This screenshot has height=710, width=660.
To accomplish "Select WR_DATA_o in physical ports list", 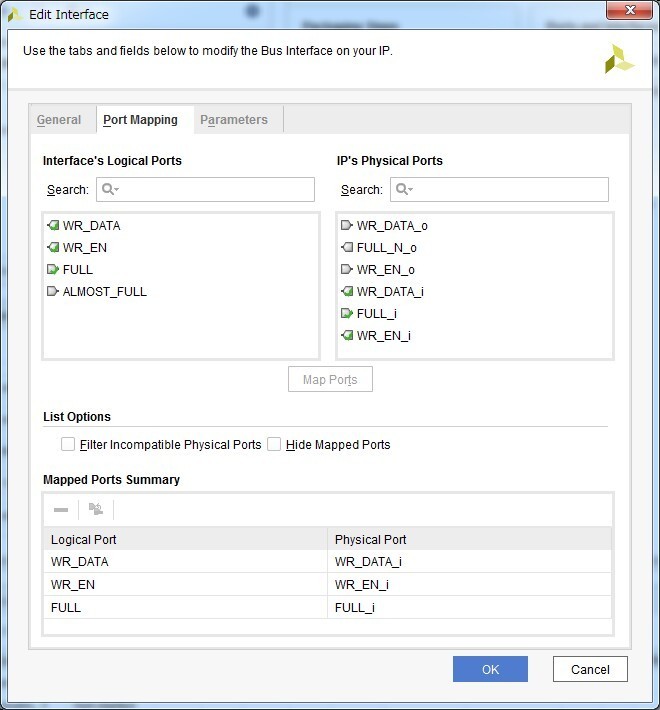I will [392, 225].
